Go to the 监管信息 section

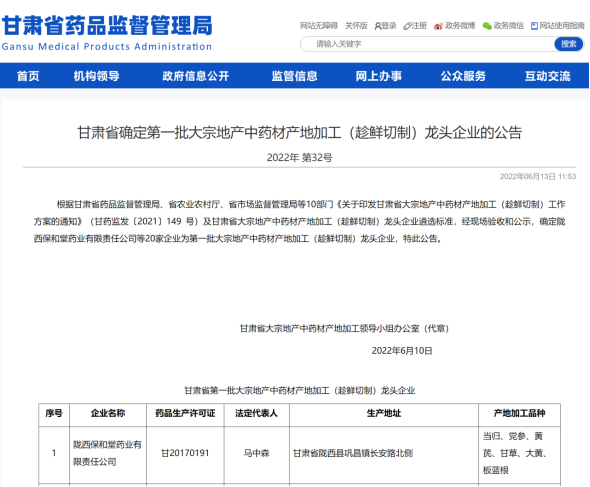pos(295,76)
